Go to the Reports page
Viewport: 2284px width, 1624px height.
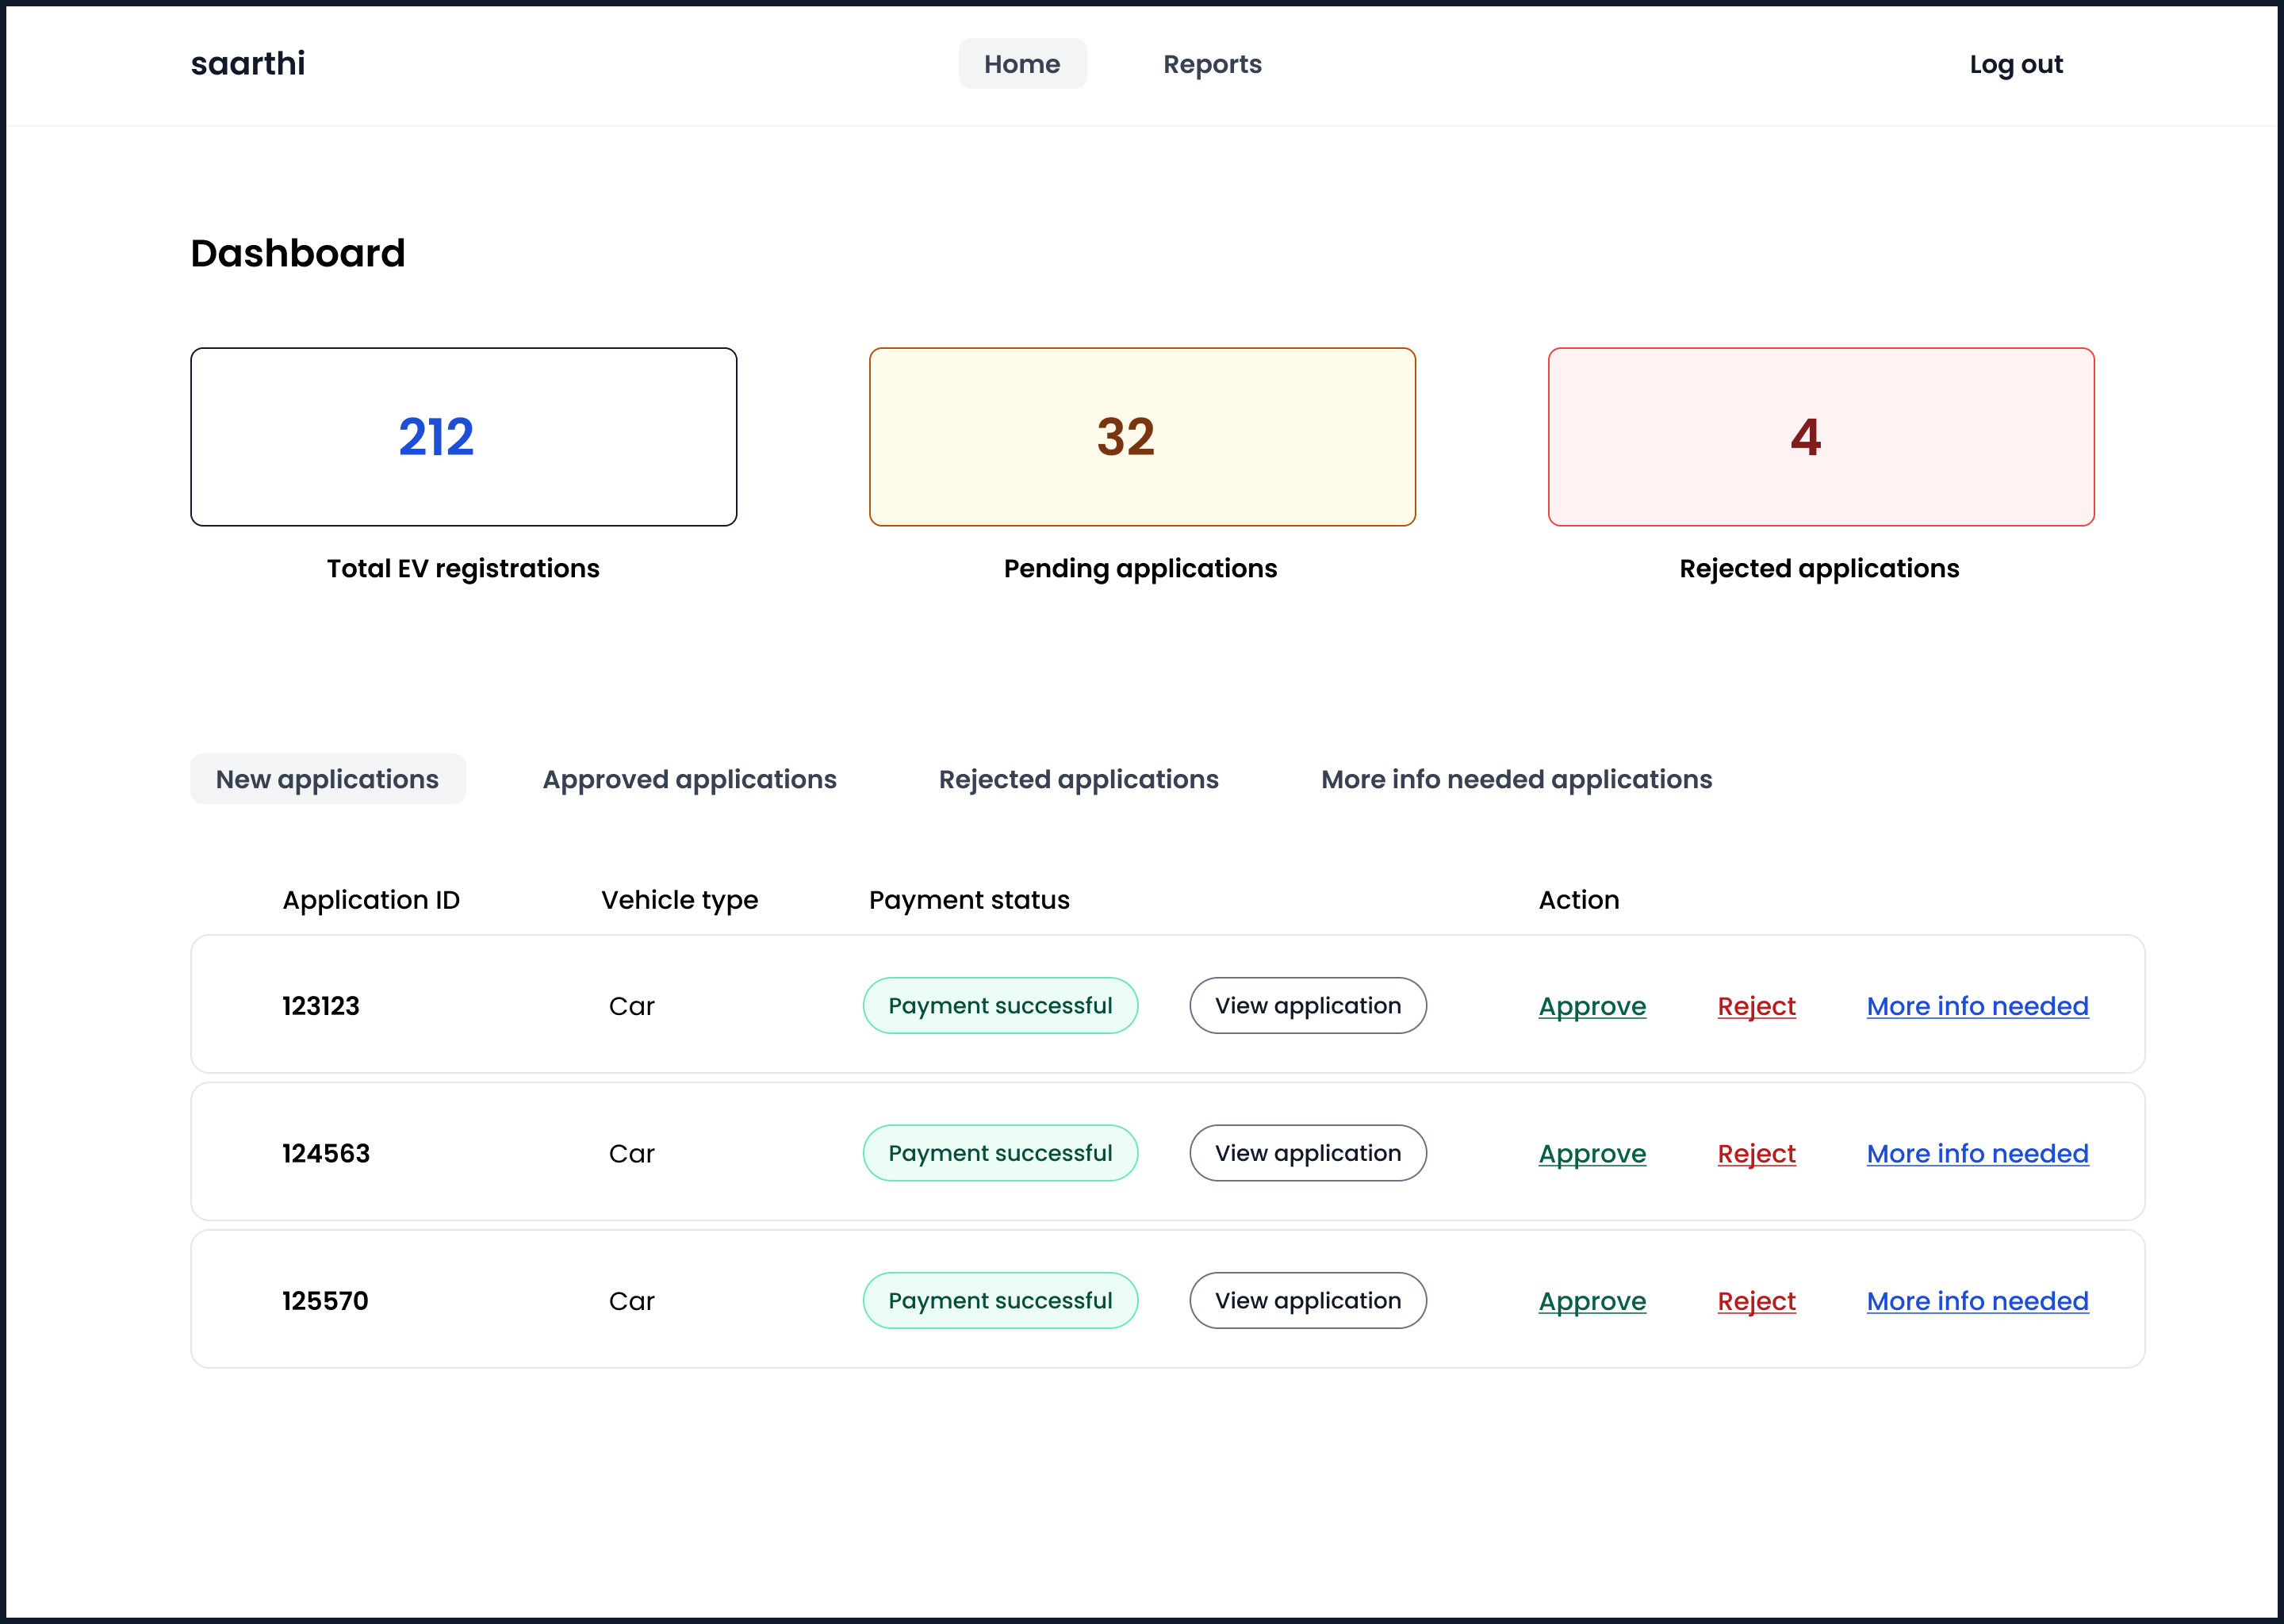(1211, 64)
